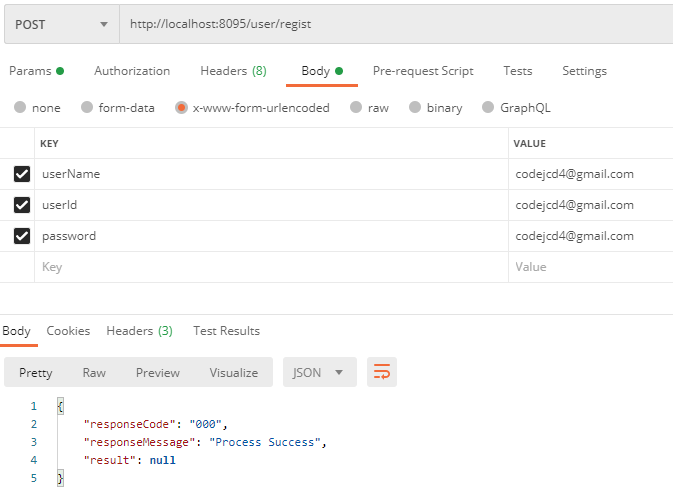Uncheck the password parameter row
Image resolution: width=673 pixels, height=495 pixels.
click(x=22, y=236)
